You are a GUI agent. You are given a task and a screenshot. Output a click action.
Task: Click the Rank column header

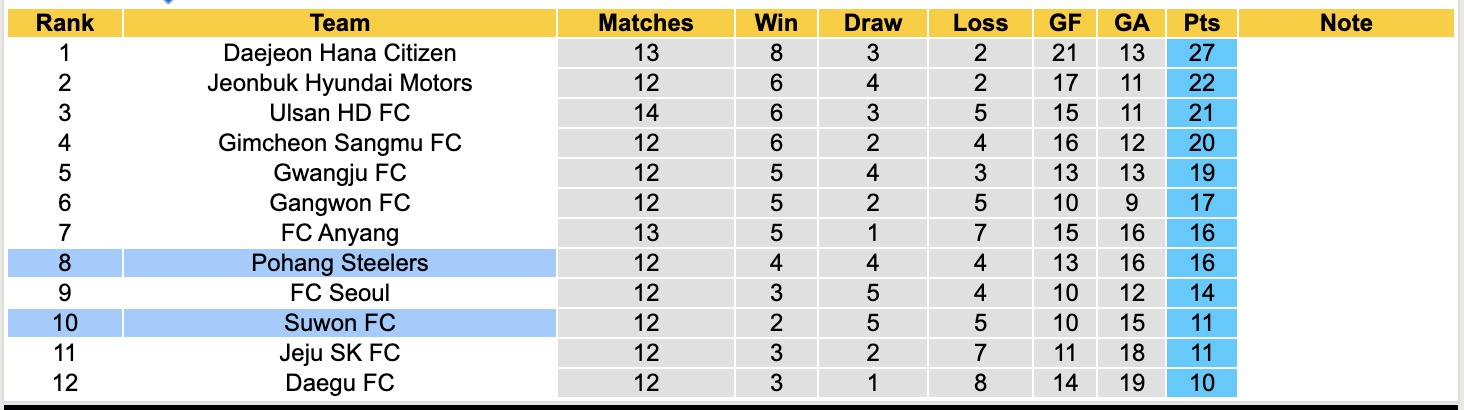(x=65, y=23)
